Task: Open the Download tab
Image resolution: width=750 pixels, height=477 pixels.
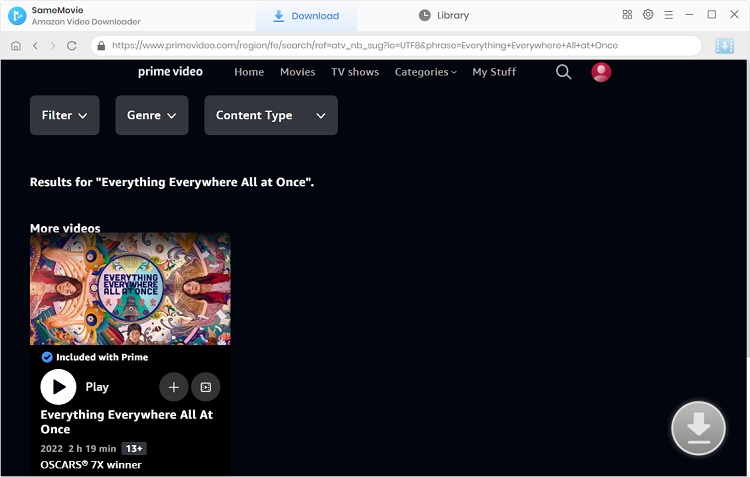Action: [x=306, y=16]
